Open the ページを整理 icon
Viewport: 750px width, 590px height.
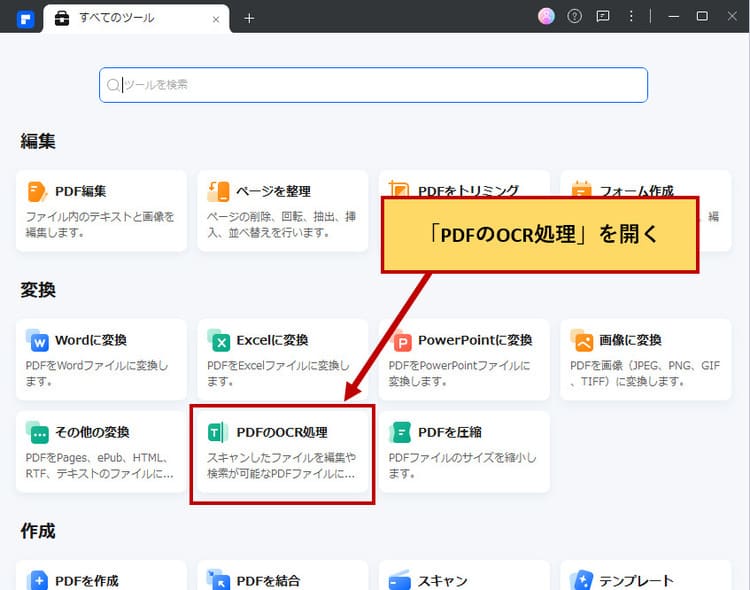pyautogui.click(x=219, y=191)
